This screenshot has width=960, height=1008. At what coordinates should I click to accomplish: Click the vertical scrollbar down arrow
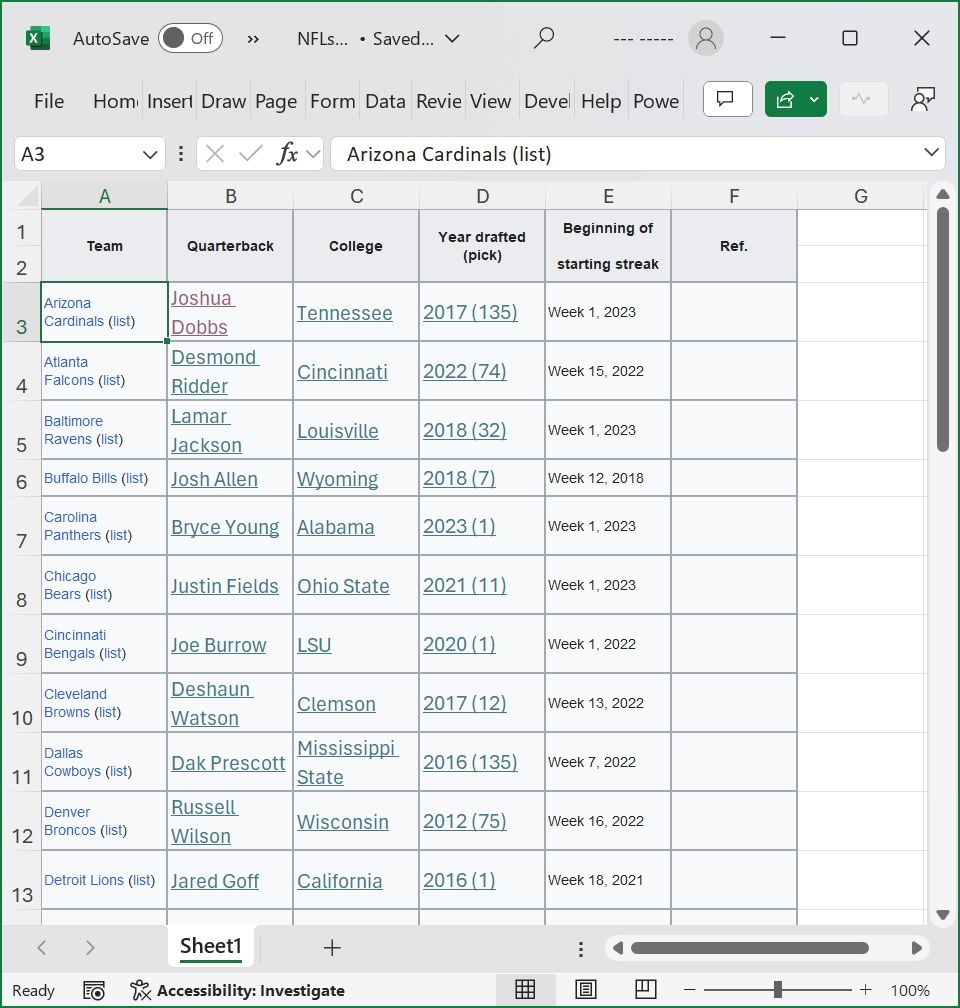[941, 914]
